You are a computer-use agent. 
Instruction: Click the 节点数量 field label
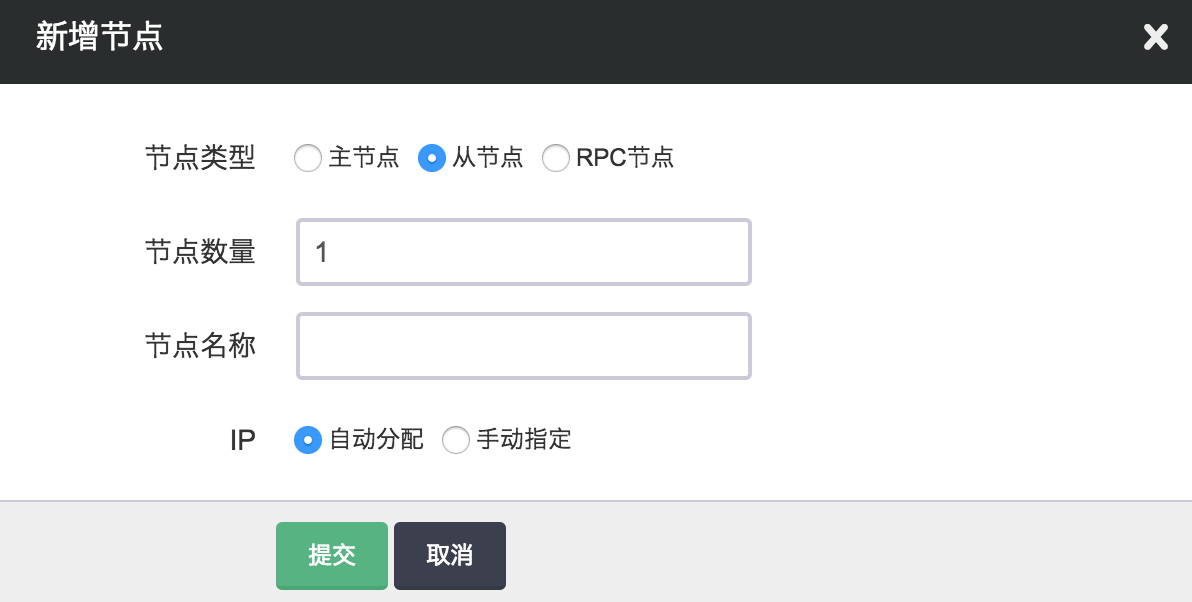[200, 252]
